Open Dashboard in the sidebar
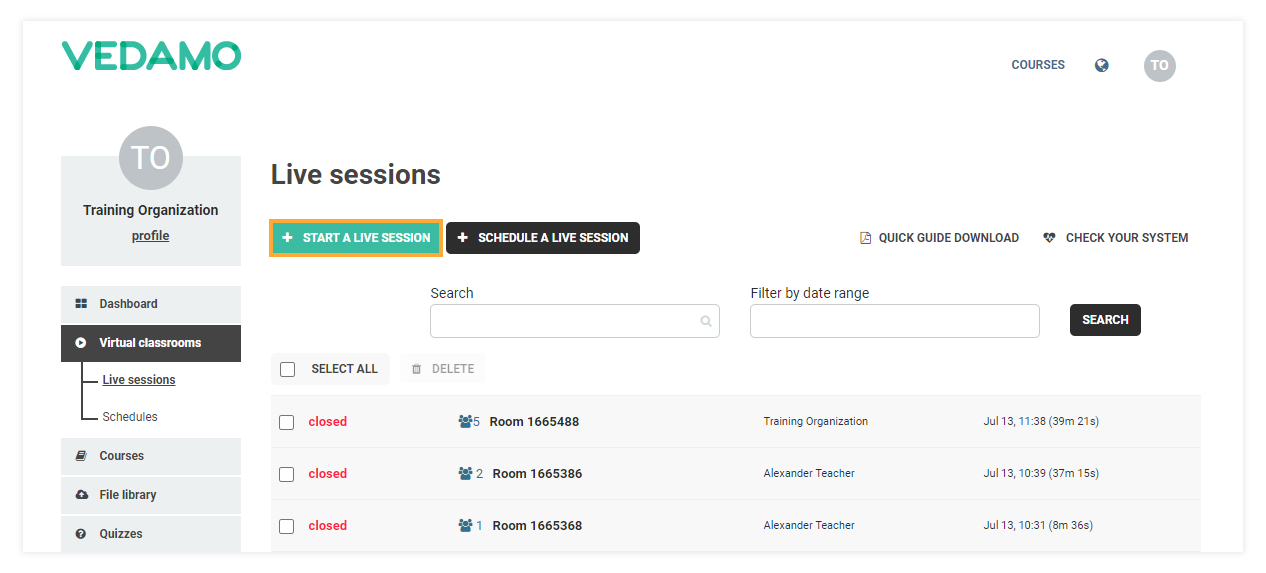Image resolution: width=1266 pixels, height=573 pixels. click(151, 304)
